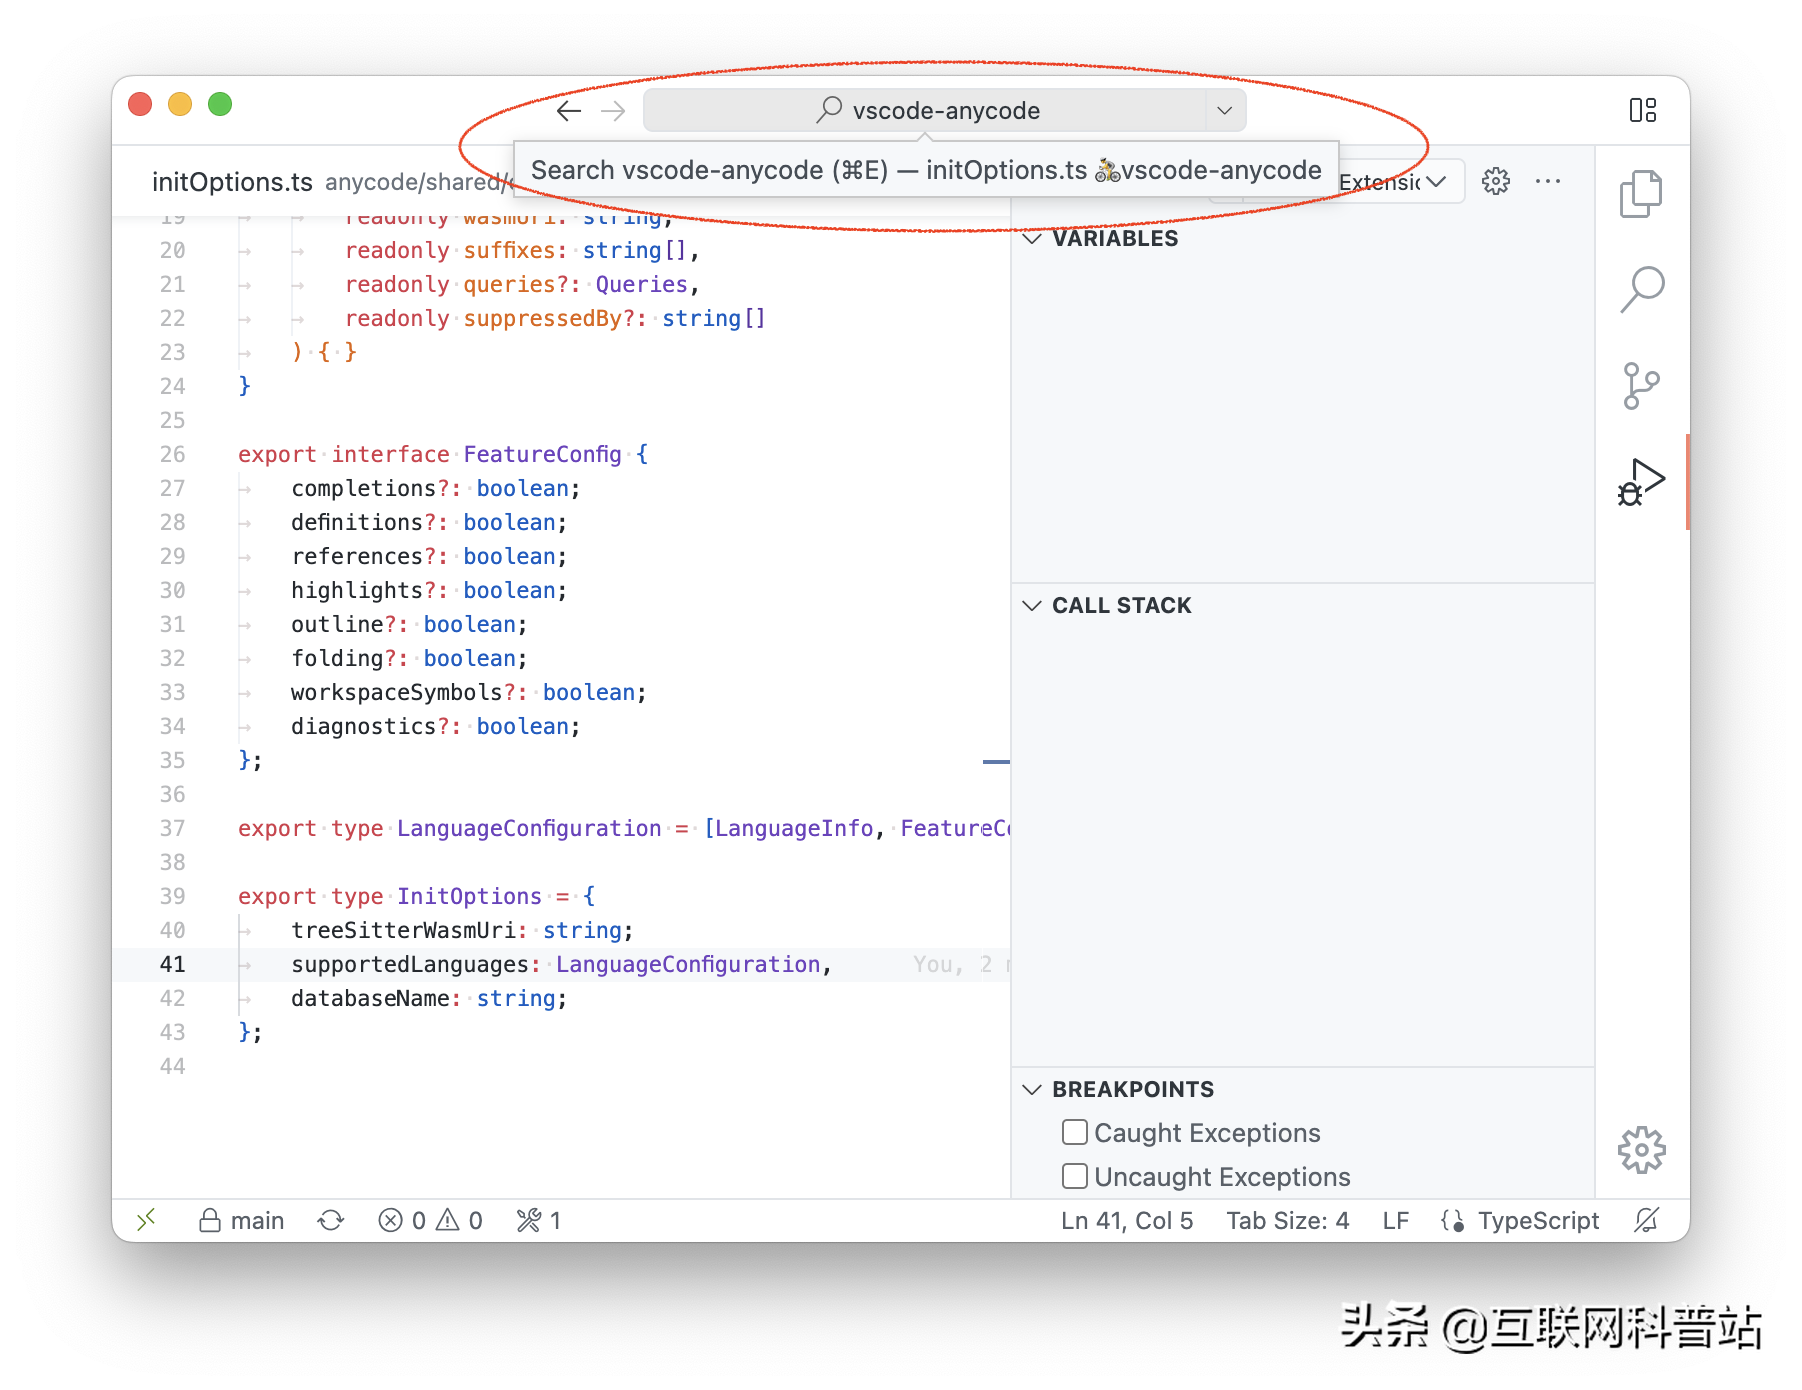Open TypeScript language status braces icon
1802x1390 pixels.
point(1453,1220)
